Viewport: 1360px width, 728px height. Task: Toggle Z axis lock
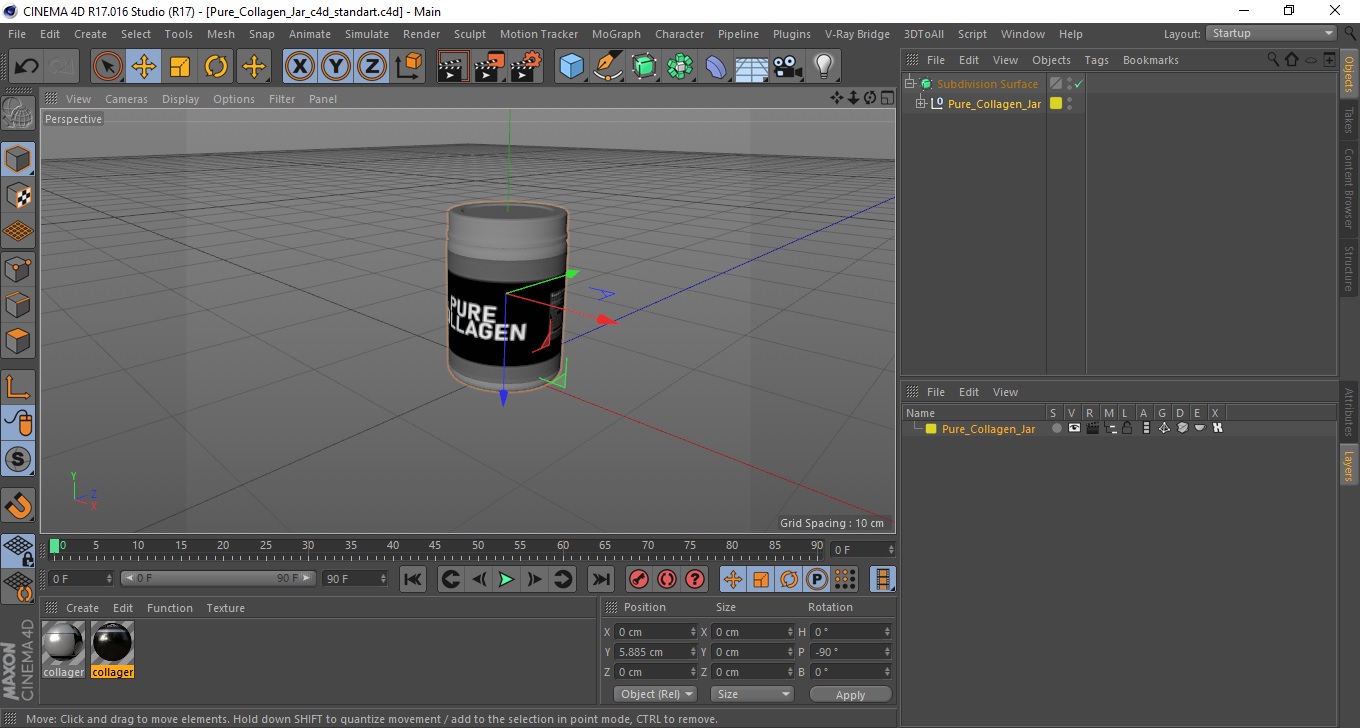pos(372,67)
